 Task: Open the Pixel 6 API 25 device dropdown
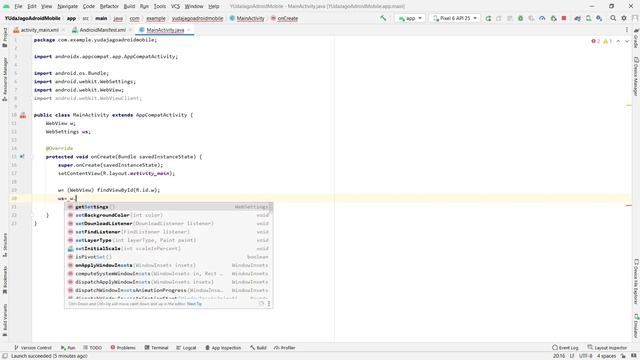(x=455, y=18)
